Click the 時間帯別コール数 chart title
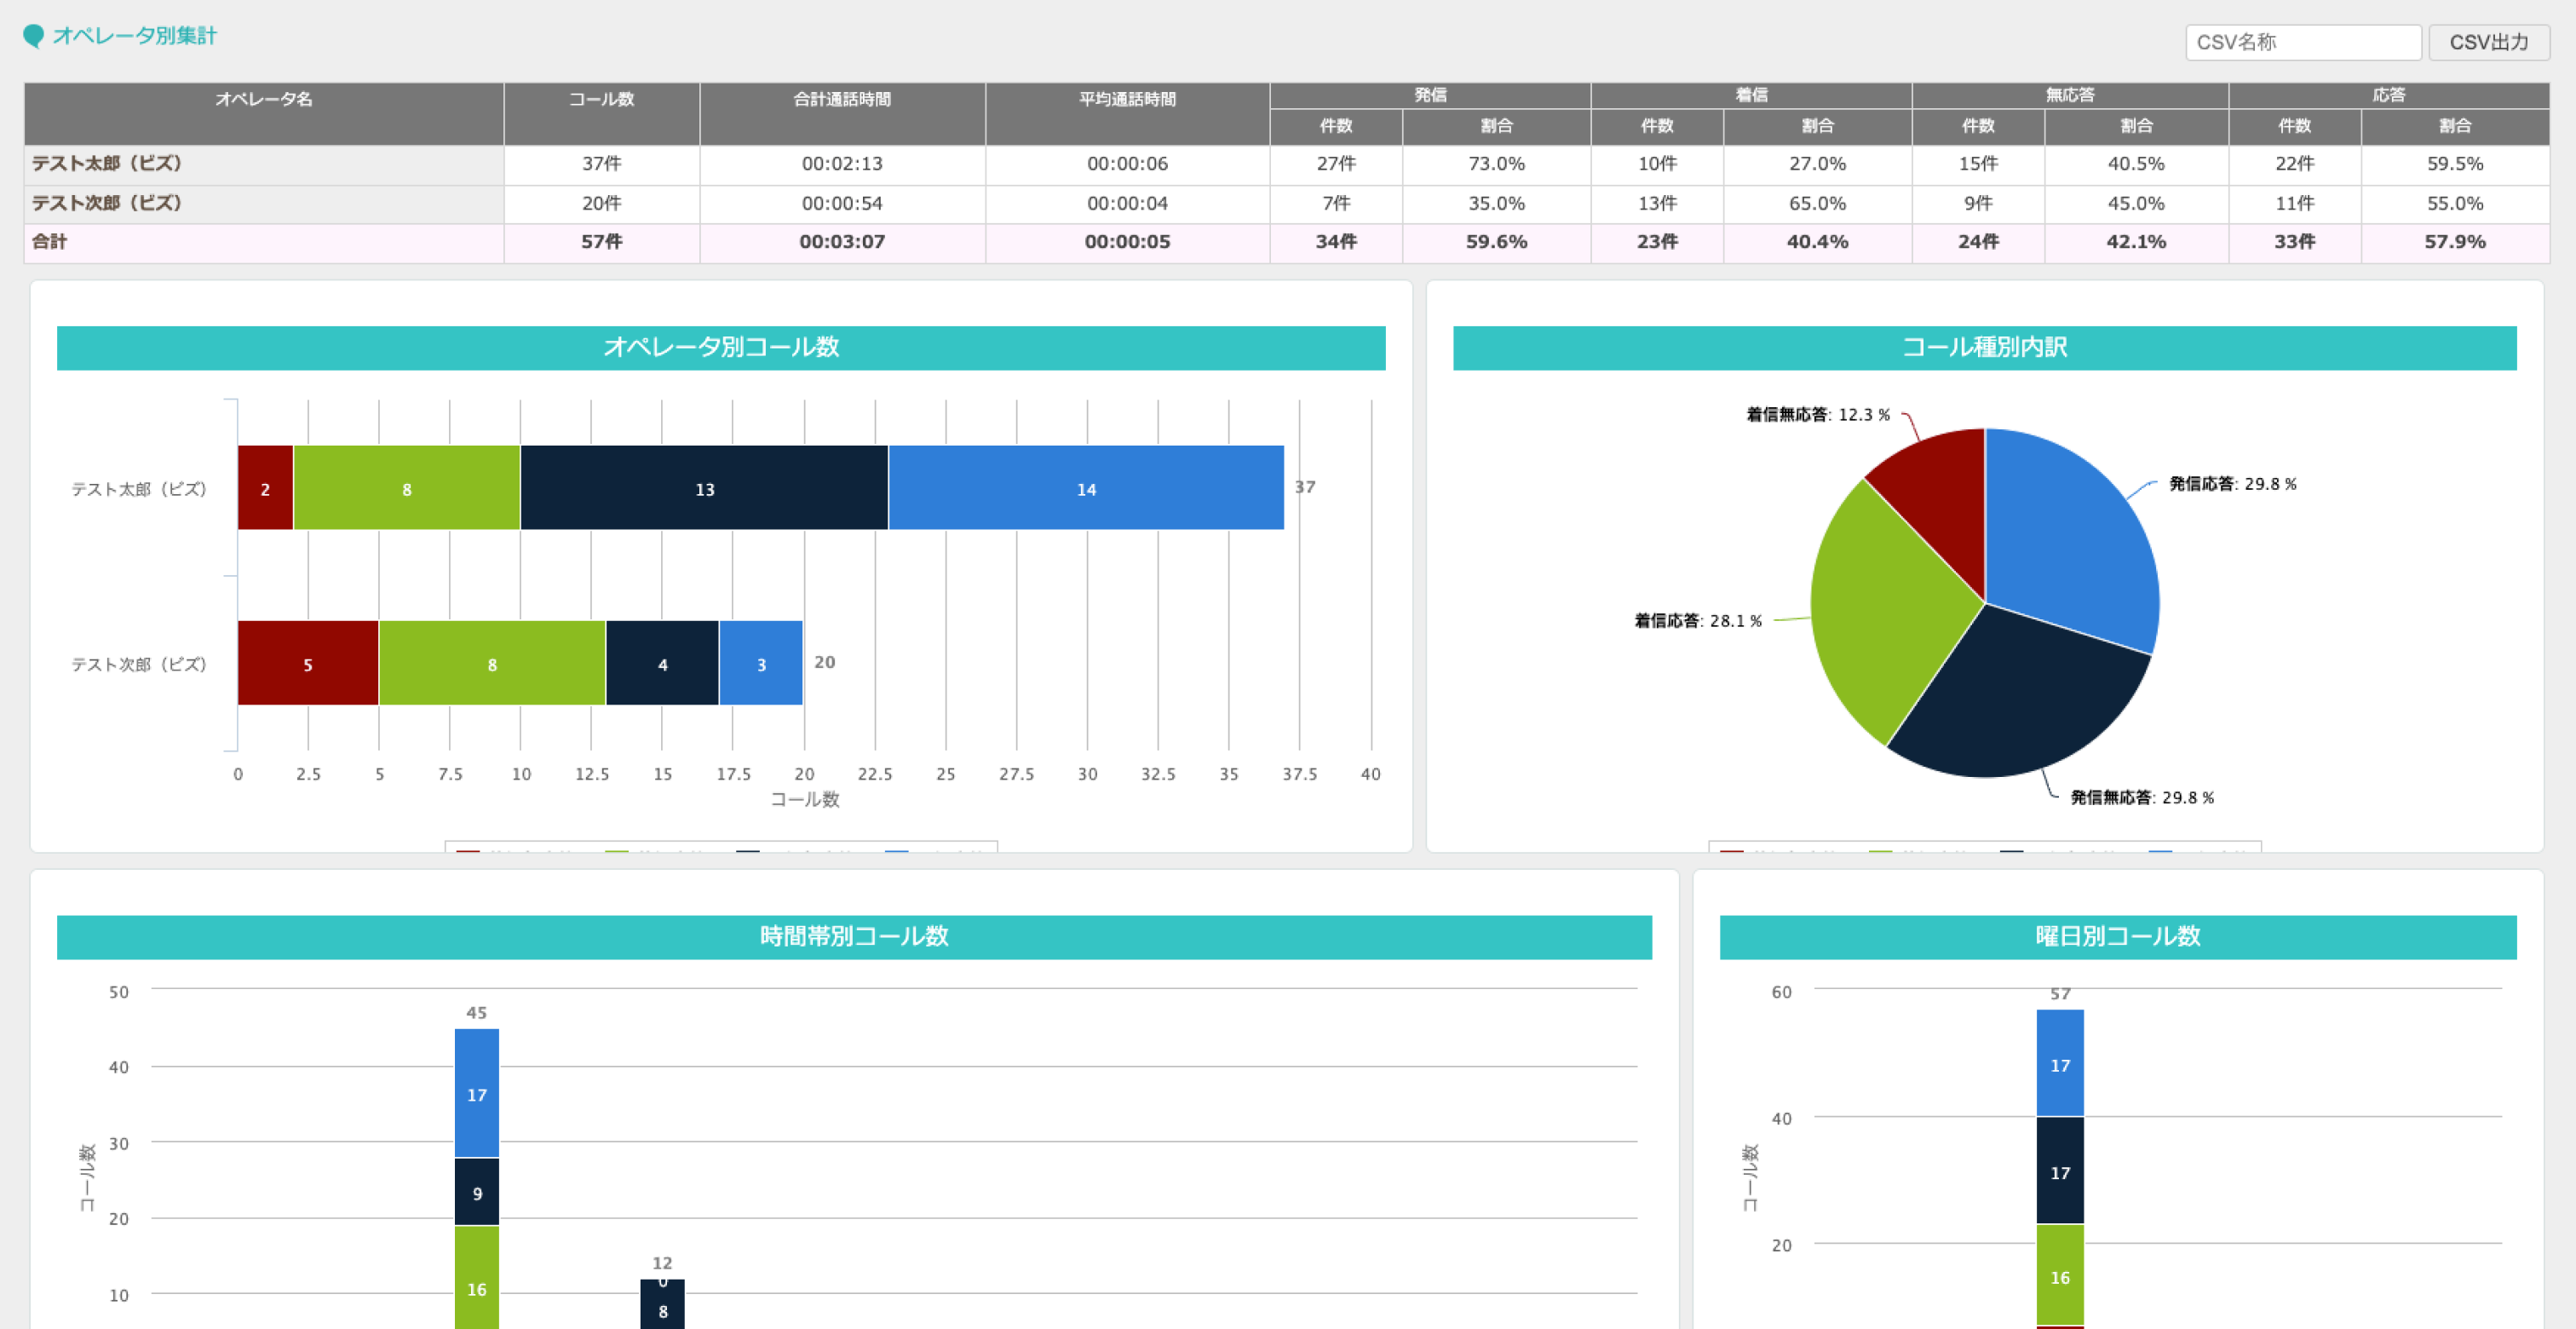Viewport: 2576px width, 1329px height. pos(854,936)
